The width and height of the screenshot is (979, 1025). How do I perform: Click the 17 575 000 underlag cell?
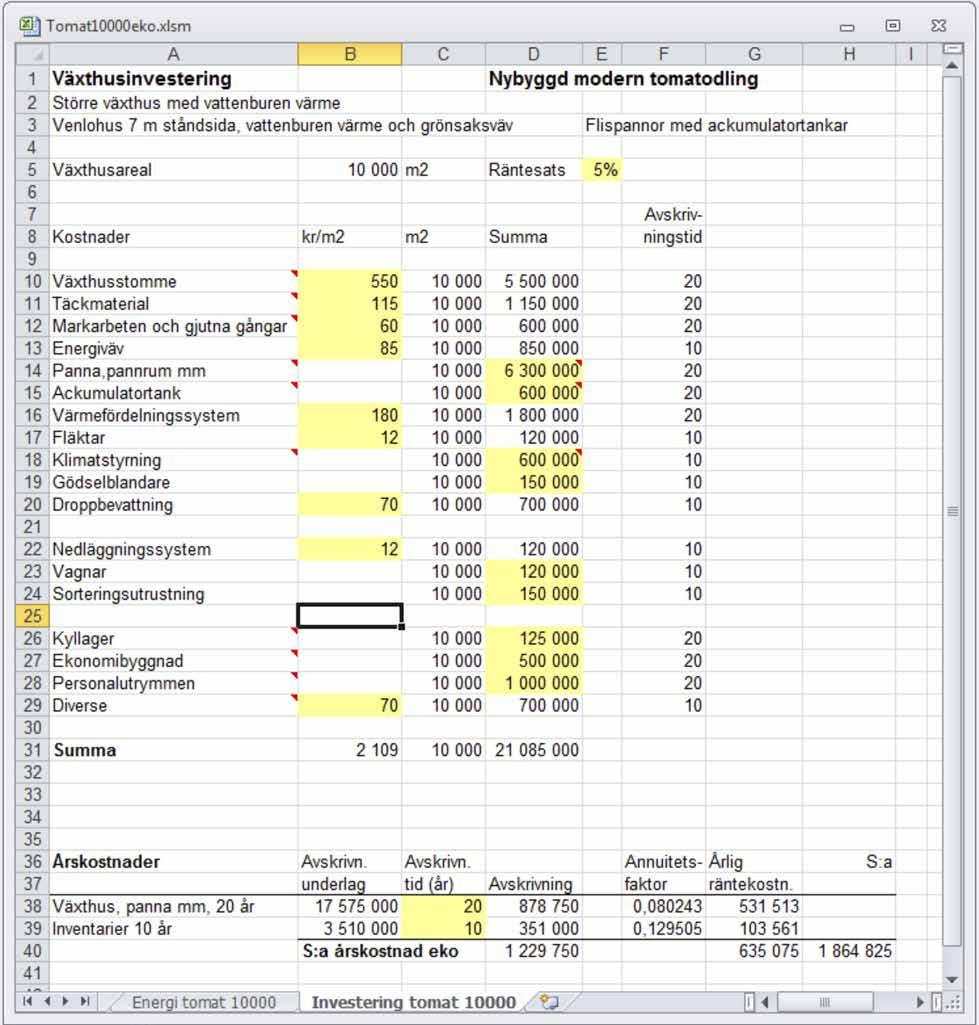(350, 906)
